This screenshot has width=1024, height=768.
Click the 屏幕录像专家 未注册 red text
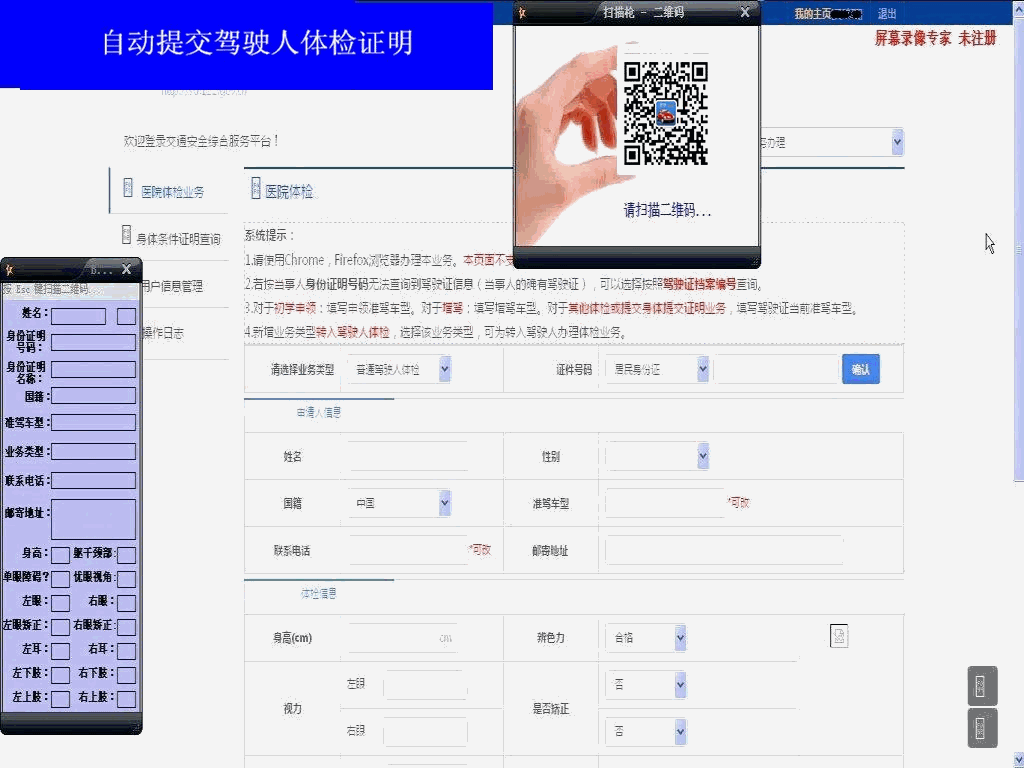pyautogui.click(x=935, y=39)
